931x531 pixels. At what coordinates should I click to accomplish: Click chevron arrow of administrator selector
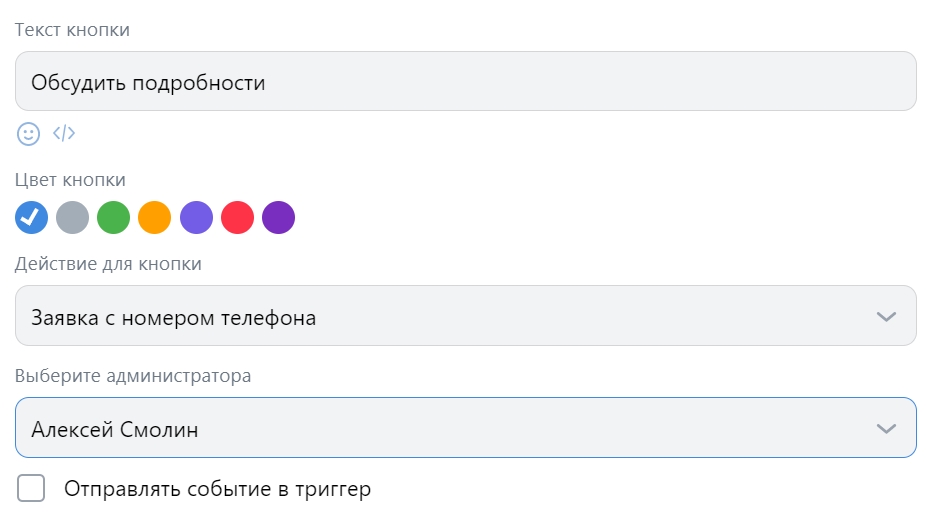(x=885, y=428)
